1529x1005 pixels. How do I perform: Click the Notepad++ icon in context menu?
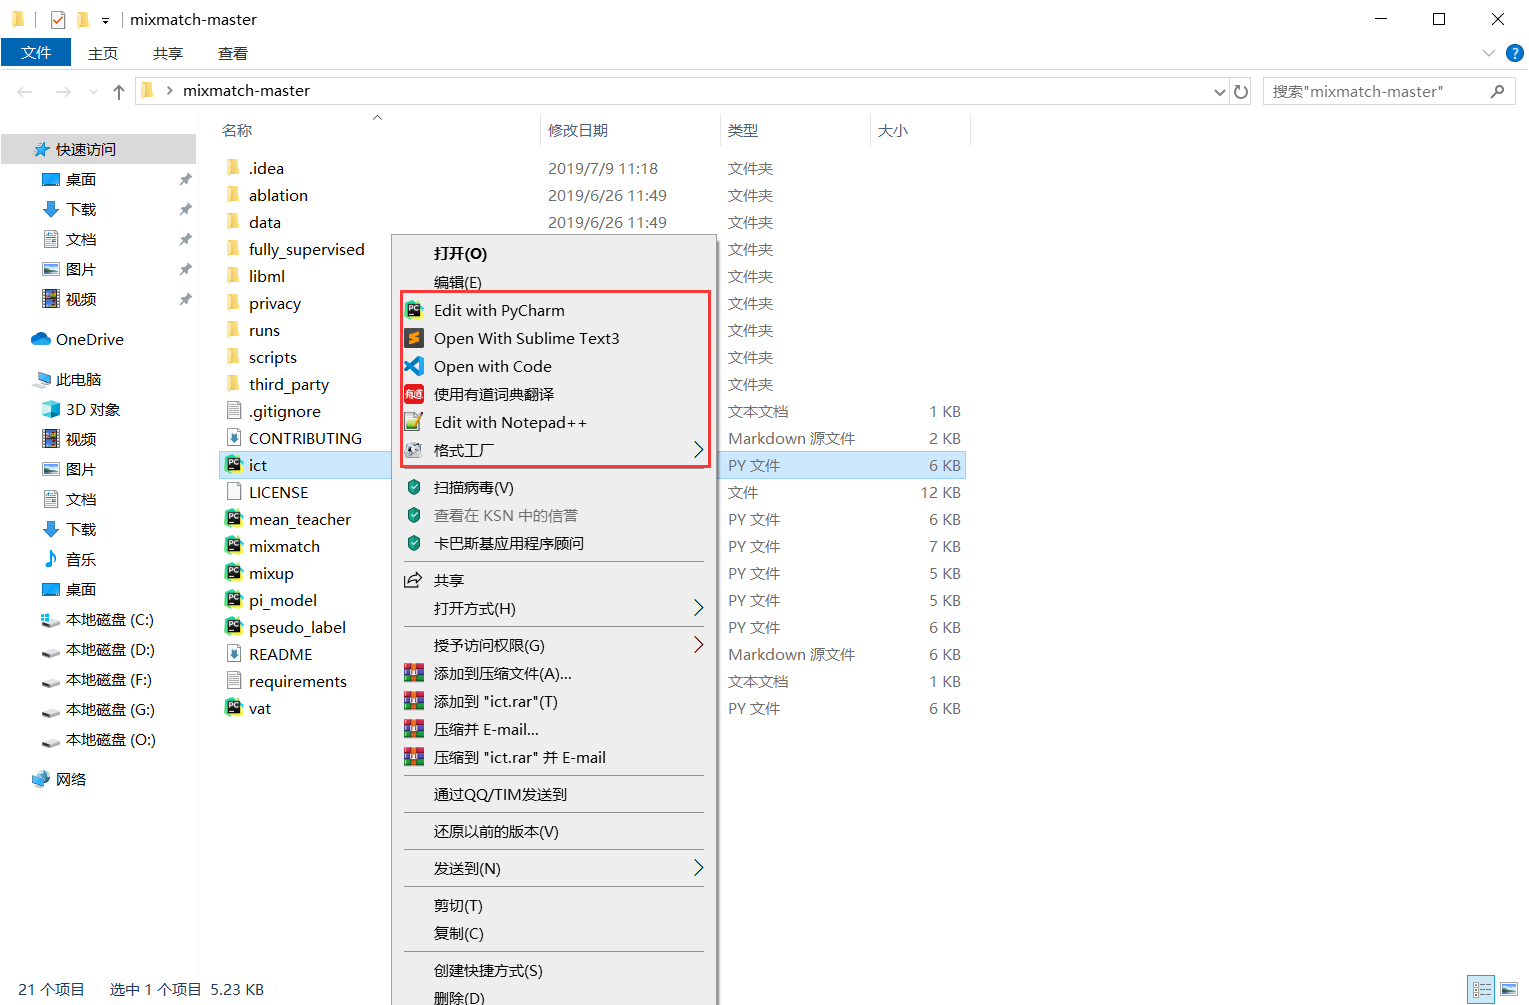click(x=414, y=422)
